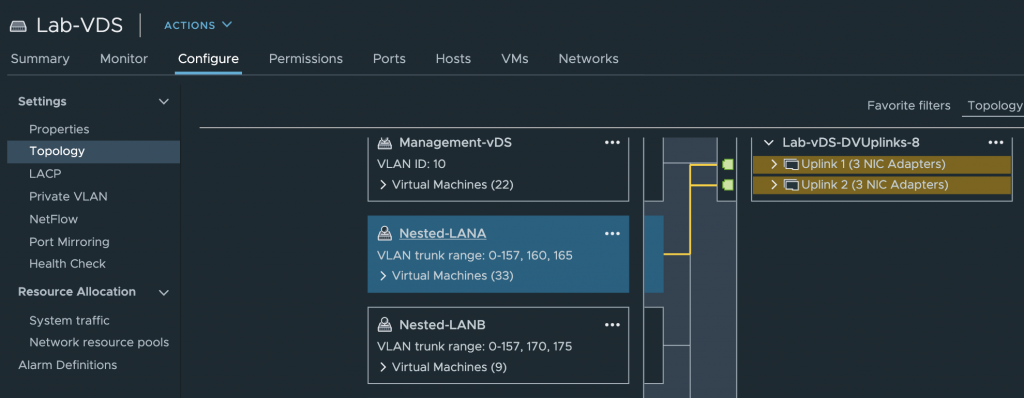The image size is (1024, 398).
Task: Click the Uplink 2 green port connector
Action: click(x=728, y=185)
